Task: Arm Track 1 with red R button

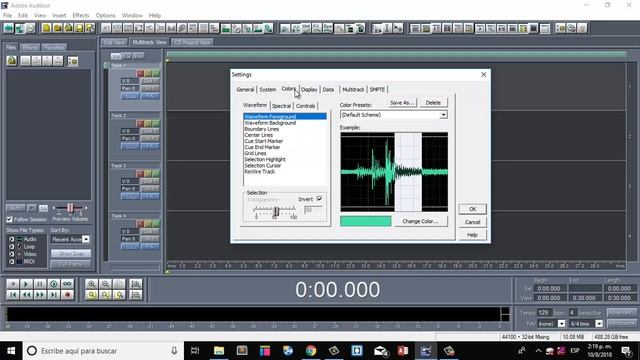Action: 140,73
